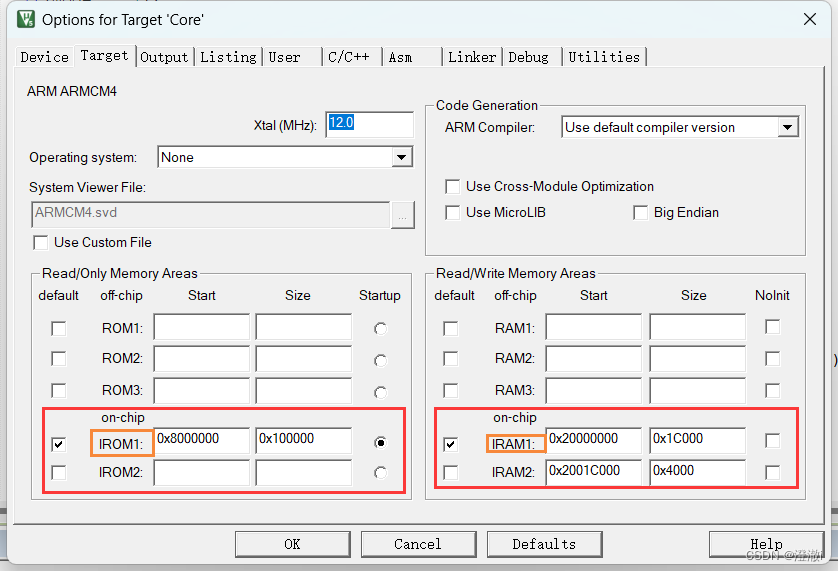Check the ROM2 default checkbox

pyautogui.click(x=59, y=358)
